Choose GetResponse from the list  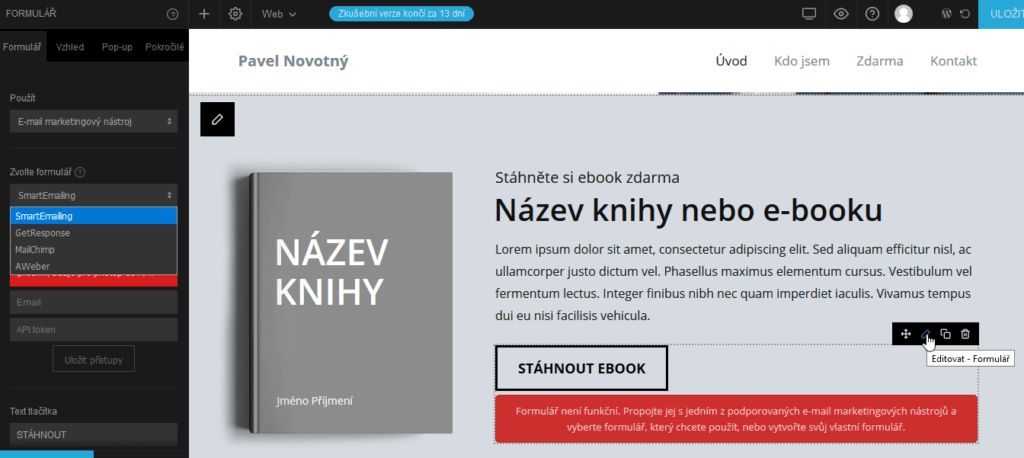pos(93,233)
